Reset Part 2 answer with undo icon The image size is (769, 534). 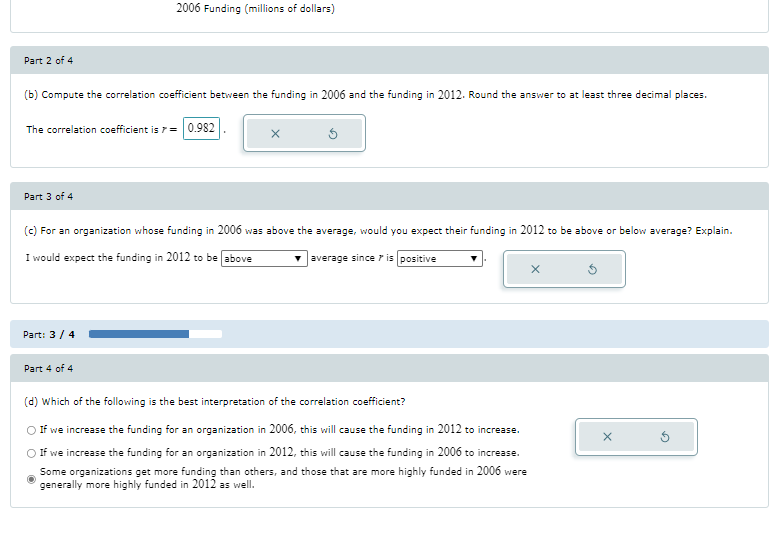pos(333,133)
